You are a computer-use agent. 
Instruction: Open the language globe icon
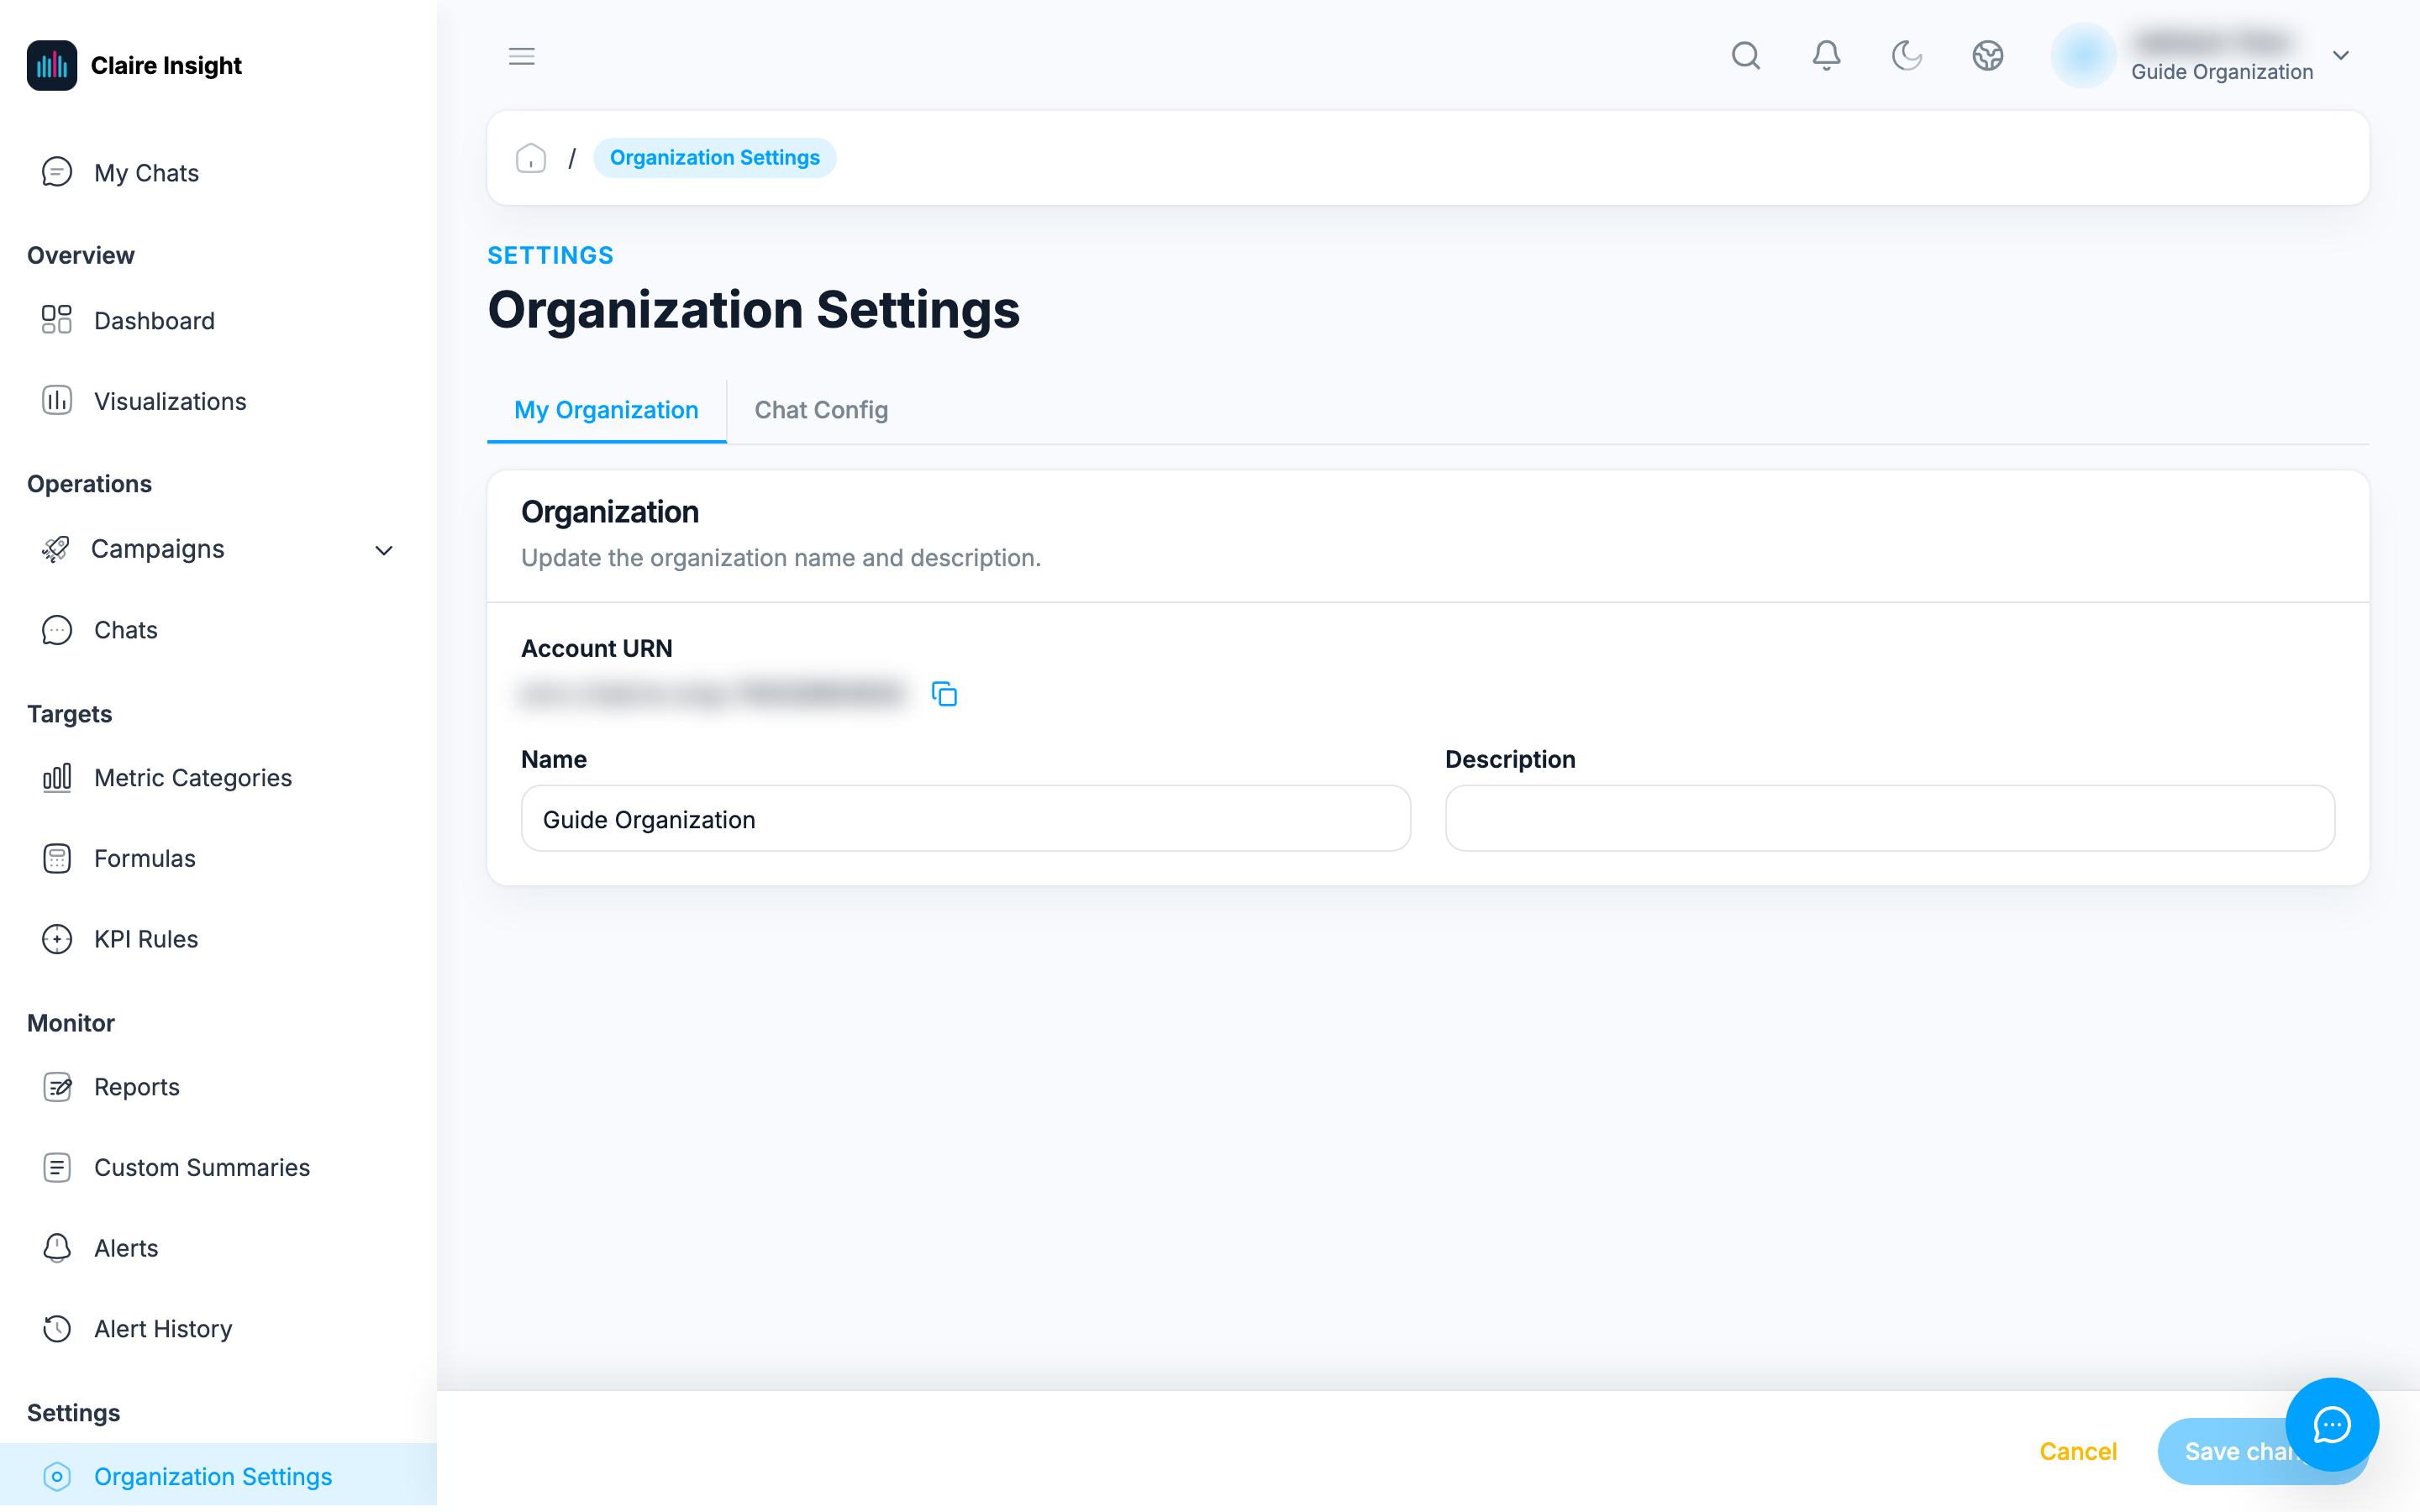point(1988,55)
